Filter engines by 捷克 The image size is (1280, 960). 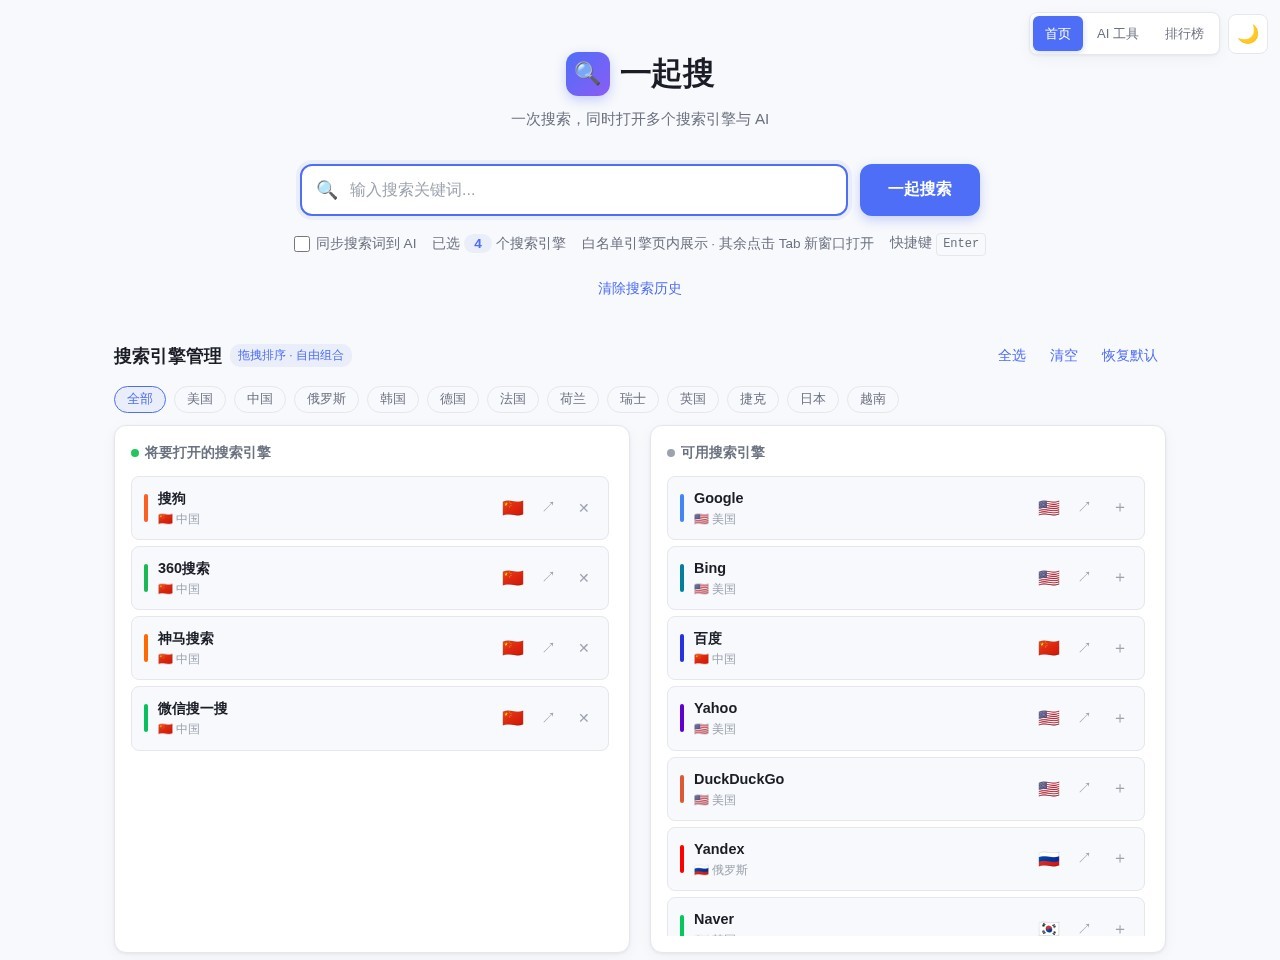point(753,399)
